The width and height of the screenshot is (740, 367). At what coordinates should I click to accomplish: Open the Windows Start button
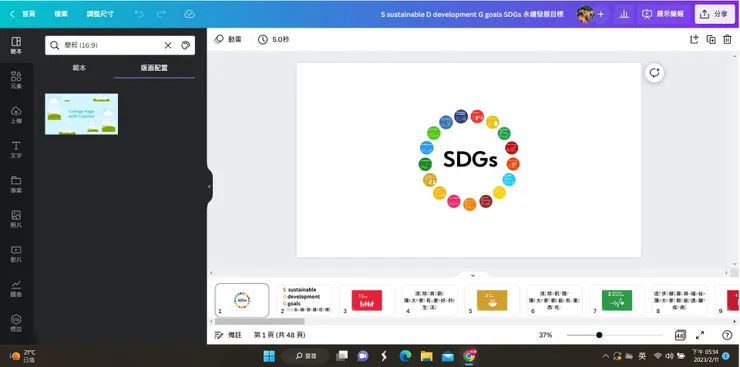[x=269, y=356]
